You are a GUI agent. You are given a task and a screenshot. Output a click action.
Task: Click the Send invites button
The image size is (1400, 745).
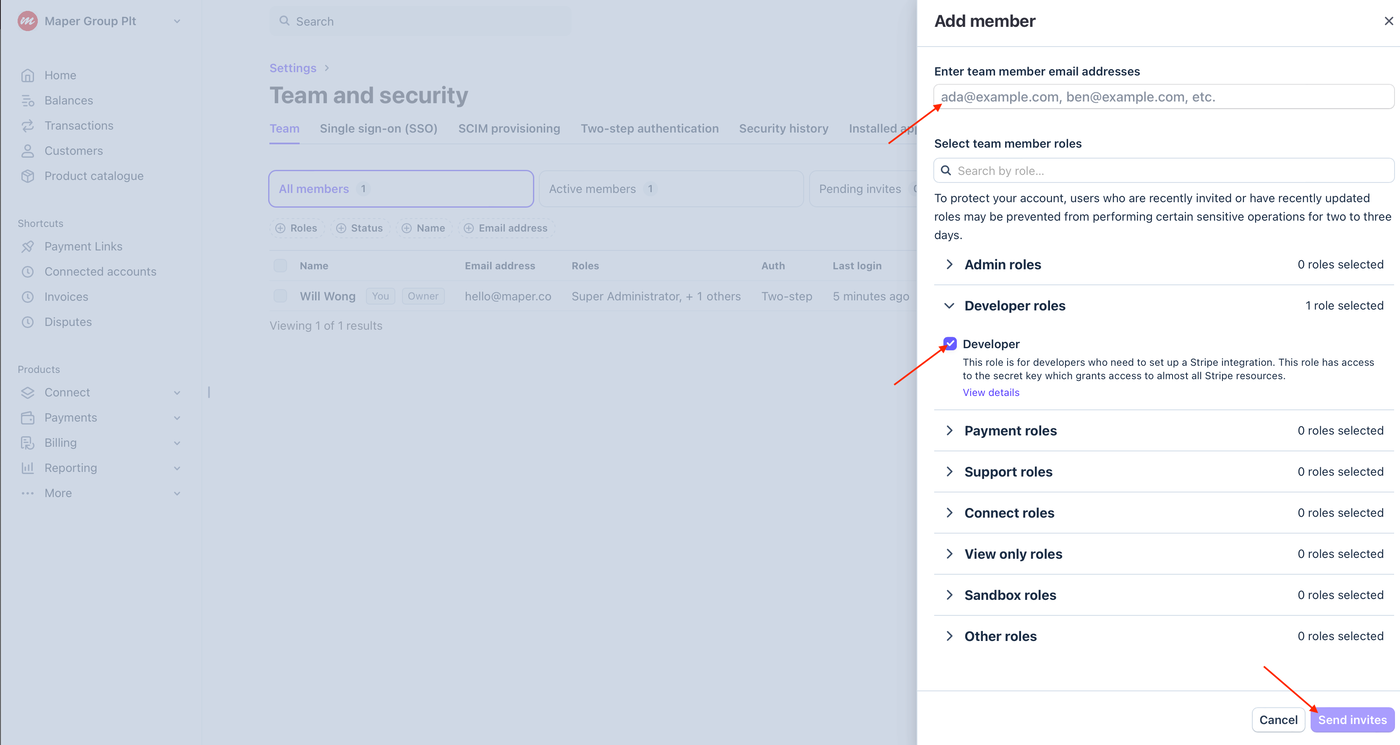[x=1352, y=720]
